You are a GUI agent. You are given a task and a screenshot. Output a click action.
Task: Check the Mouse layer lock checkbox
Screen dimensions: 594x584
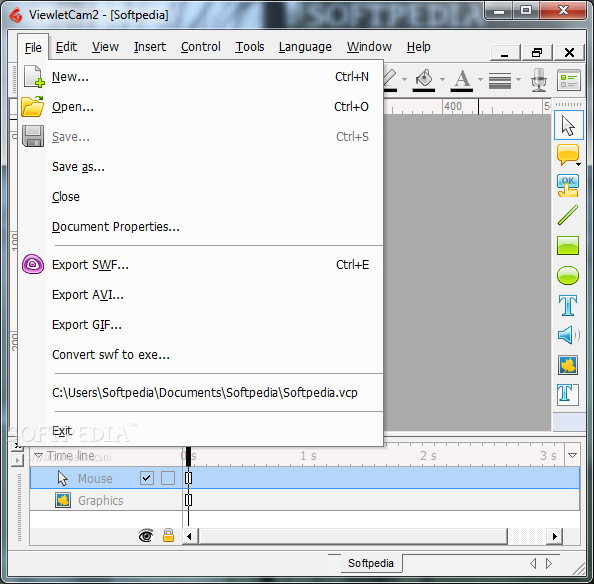point(168,478)
